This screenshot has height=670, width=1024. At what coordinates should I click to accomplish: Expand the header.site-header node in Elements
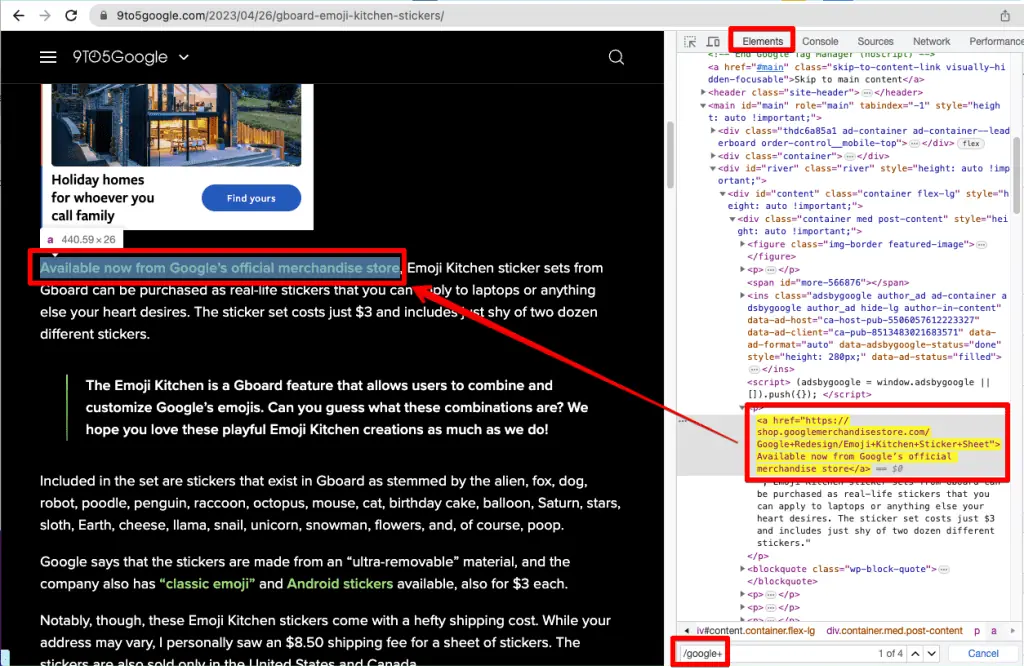[703, 92]
